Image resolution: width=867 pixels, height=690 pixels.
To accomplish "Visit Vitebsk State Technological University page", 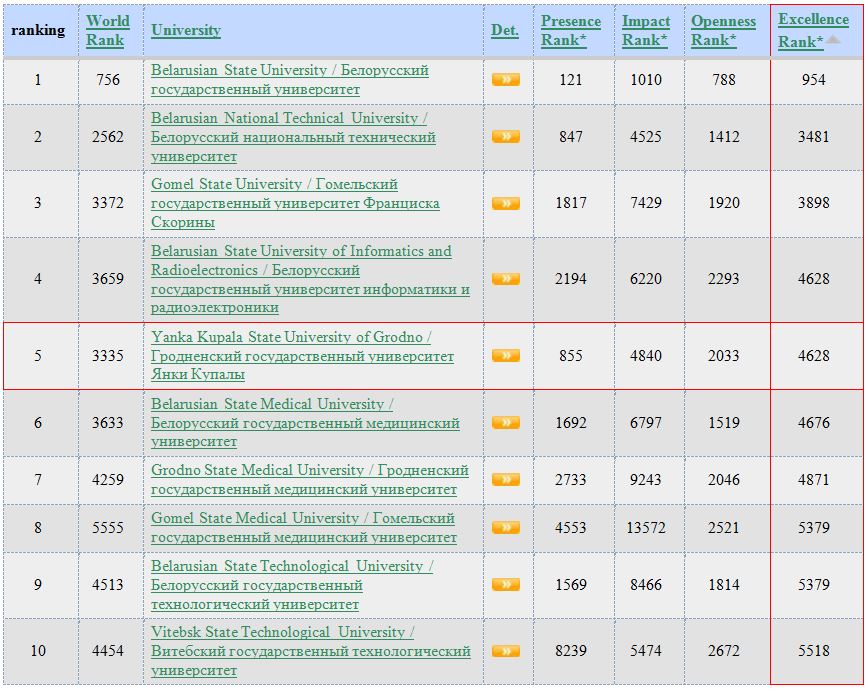I will 311,651.
